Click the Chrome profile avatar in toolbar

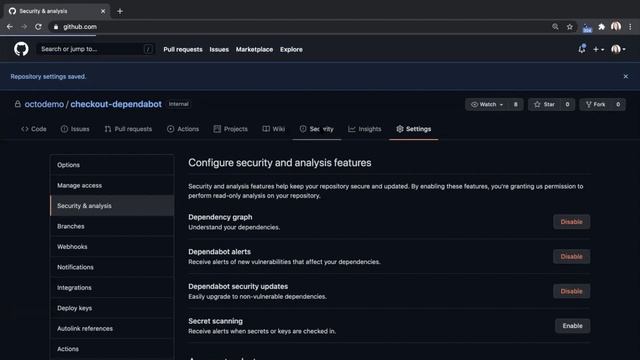tap(616, 27)
